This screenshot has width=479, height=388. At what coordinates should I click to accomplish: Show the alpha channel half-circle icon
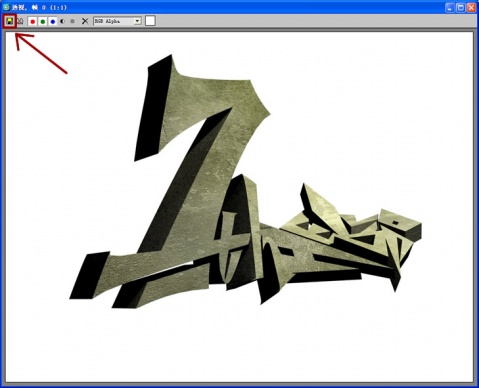pyautogui.click(x=62, y=21)
